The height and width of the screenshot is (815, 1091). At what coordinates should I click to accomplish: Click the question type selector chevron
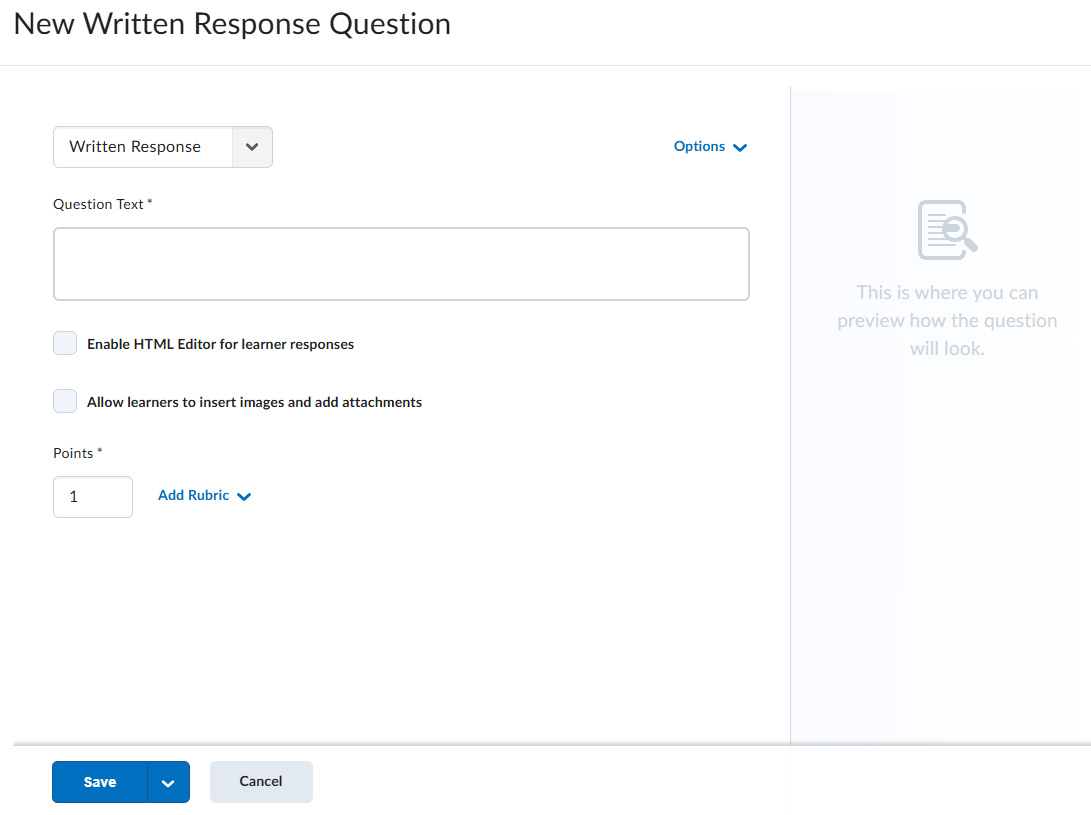(x=254, y=146)
